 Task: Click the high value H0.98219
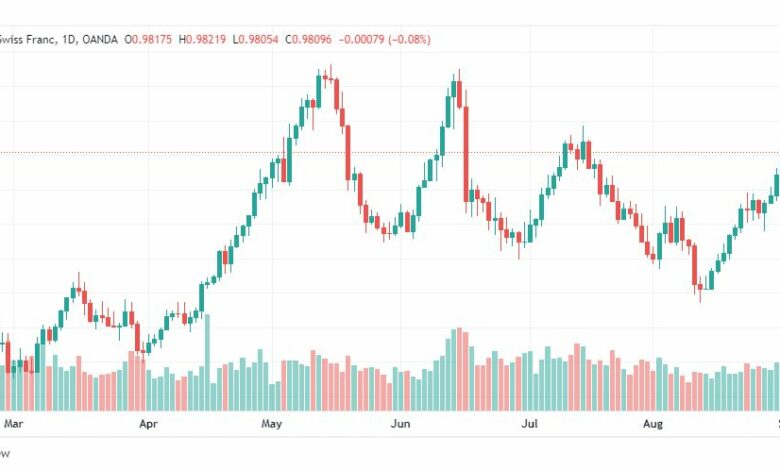[x=202, y=39]
